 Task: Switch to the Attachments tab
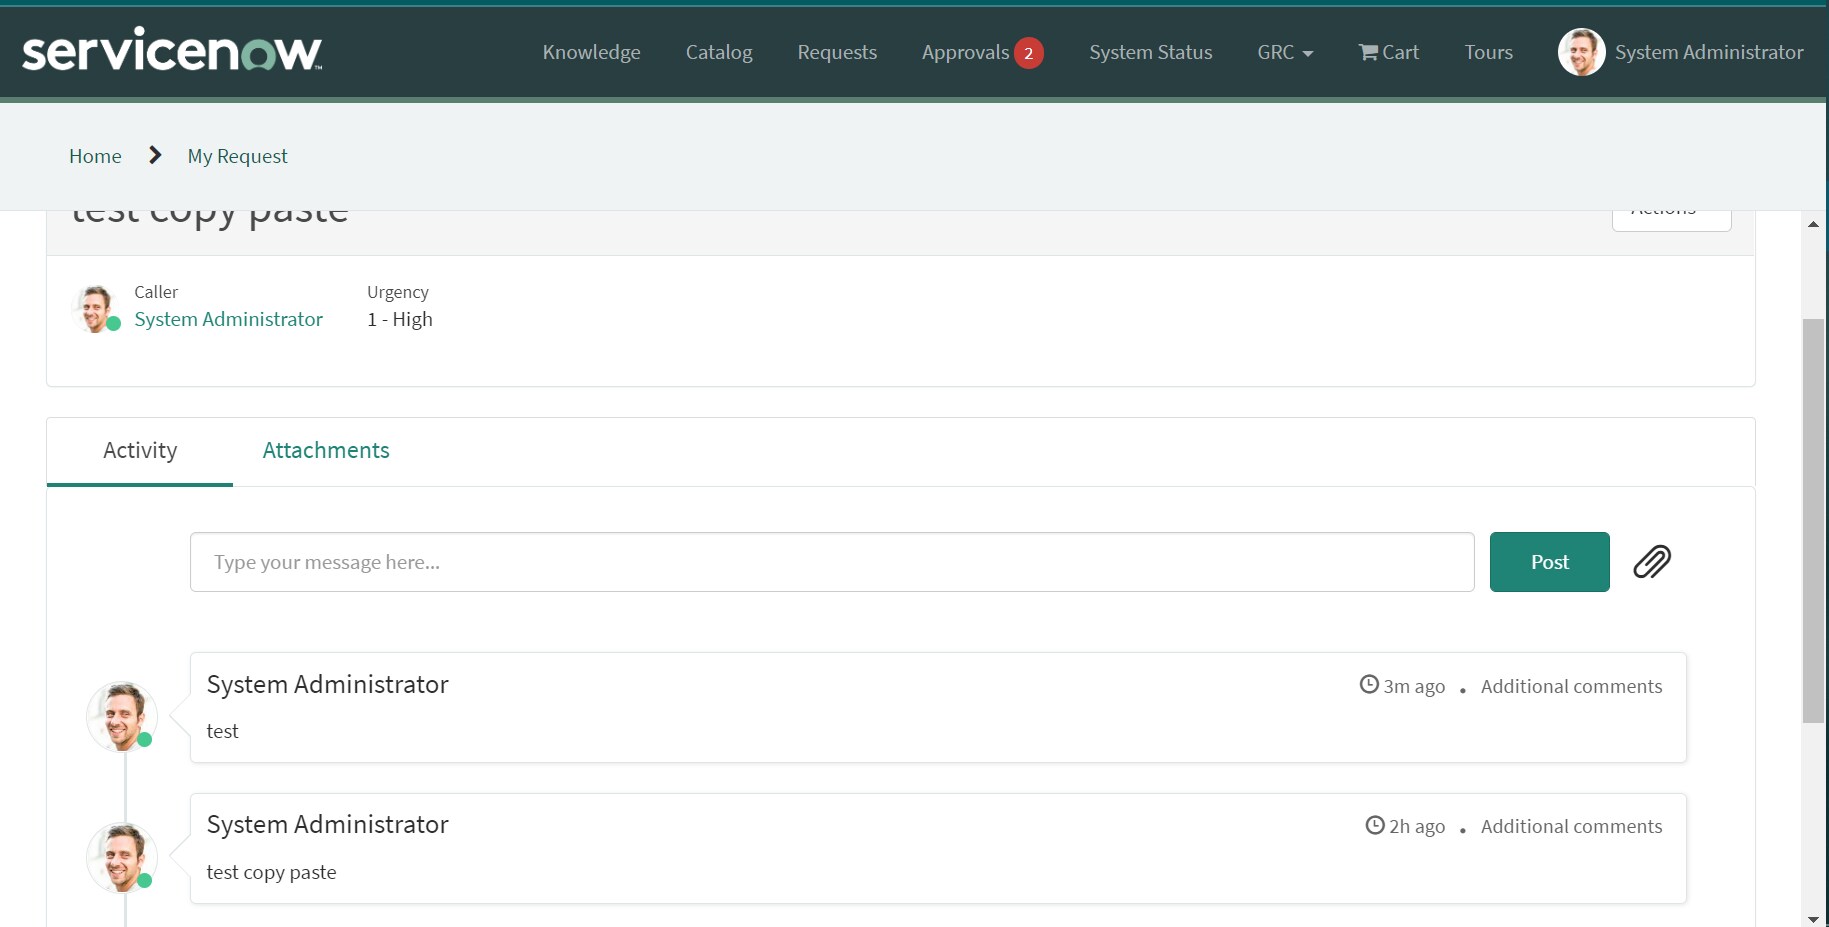click(x=325, y=450)
